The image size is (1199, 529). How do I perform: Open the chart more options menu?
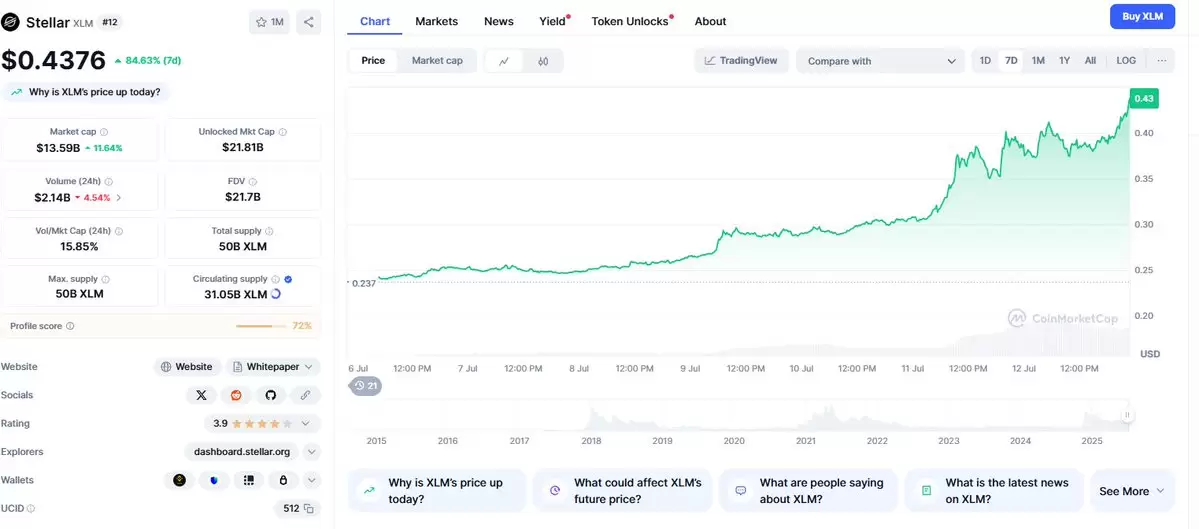click(x=1162, y=60)
